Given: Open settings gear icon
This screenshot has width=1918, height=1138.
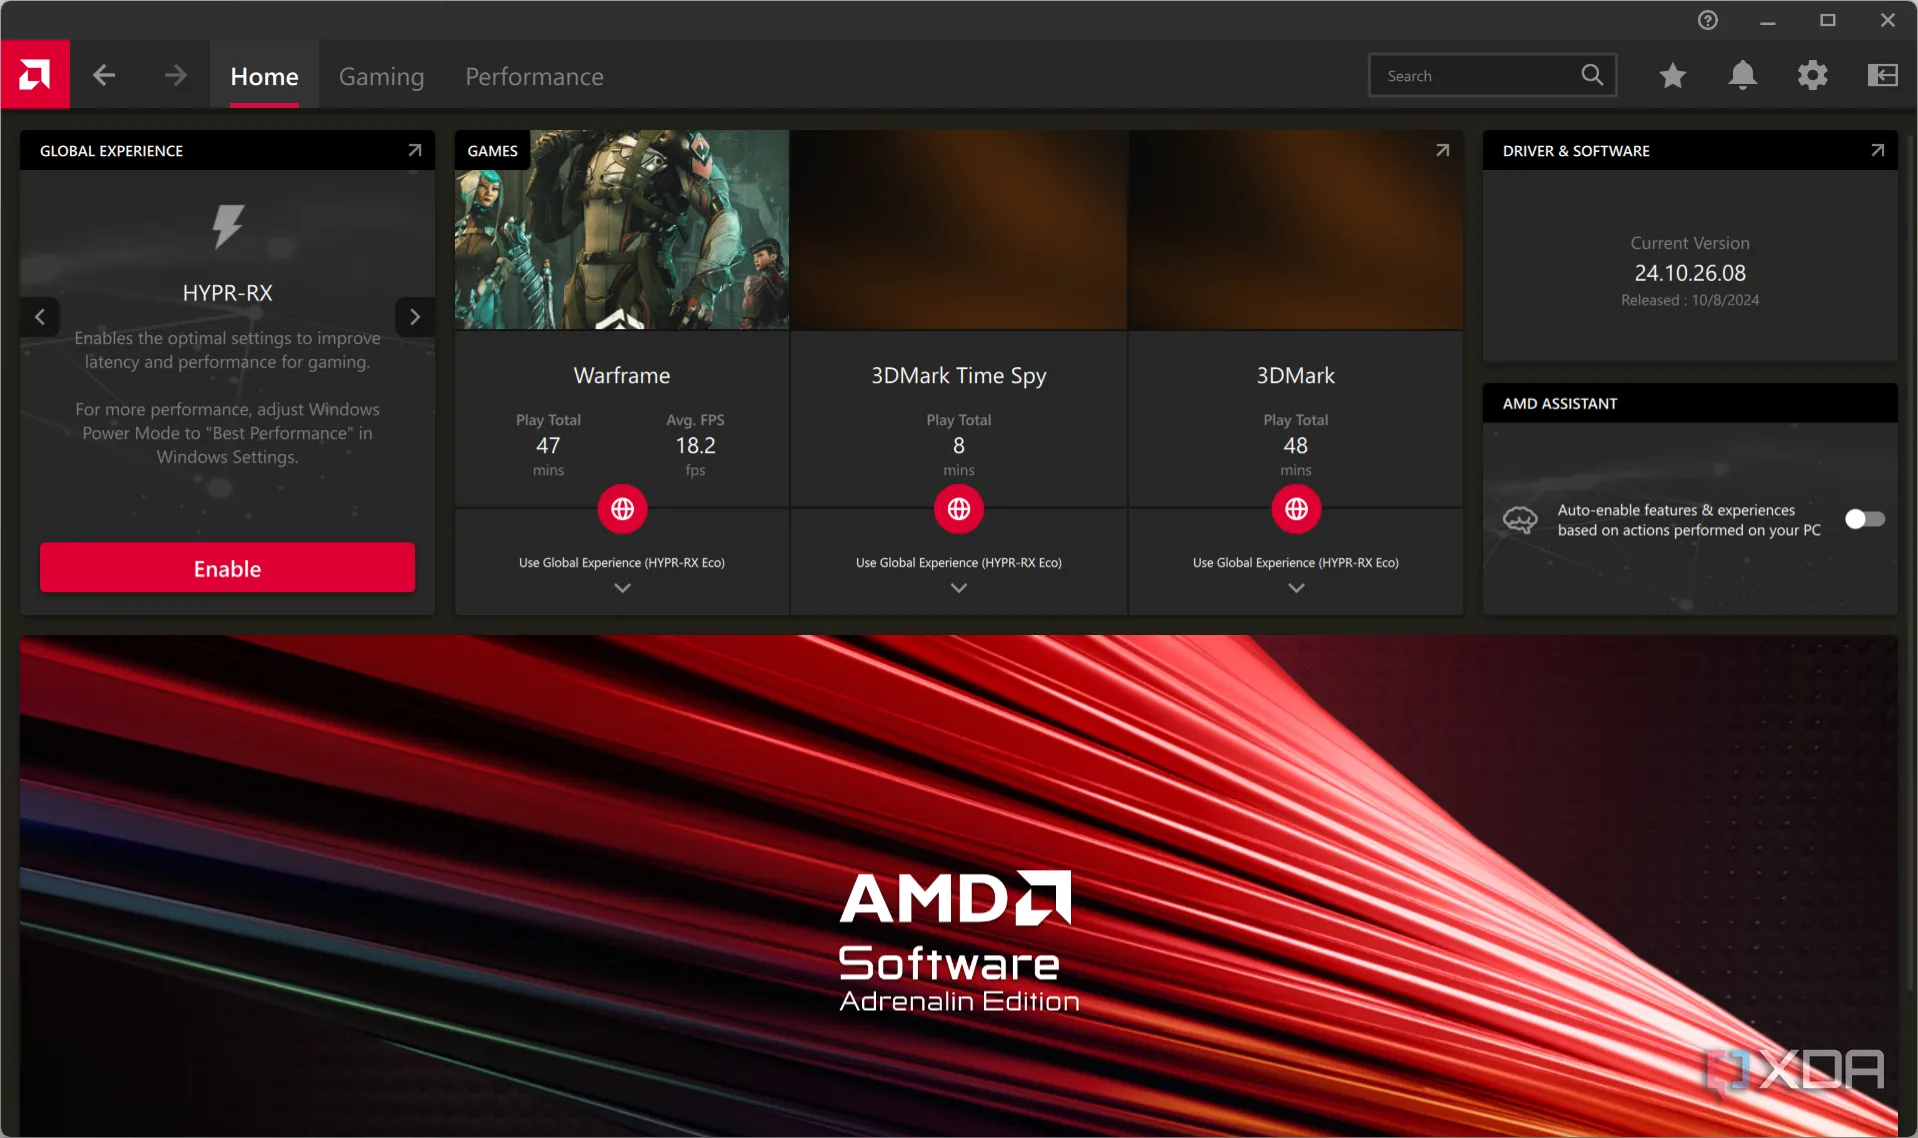Looking at the screenshot, I should click(x=1812, y=76).
